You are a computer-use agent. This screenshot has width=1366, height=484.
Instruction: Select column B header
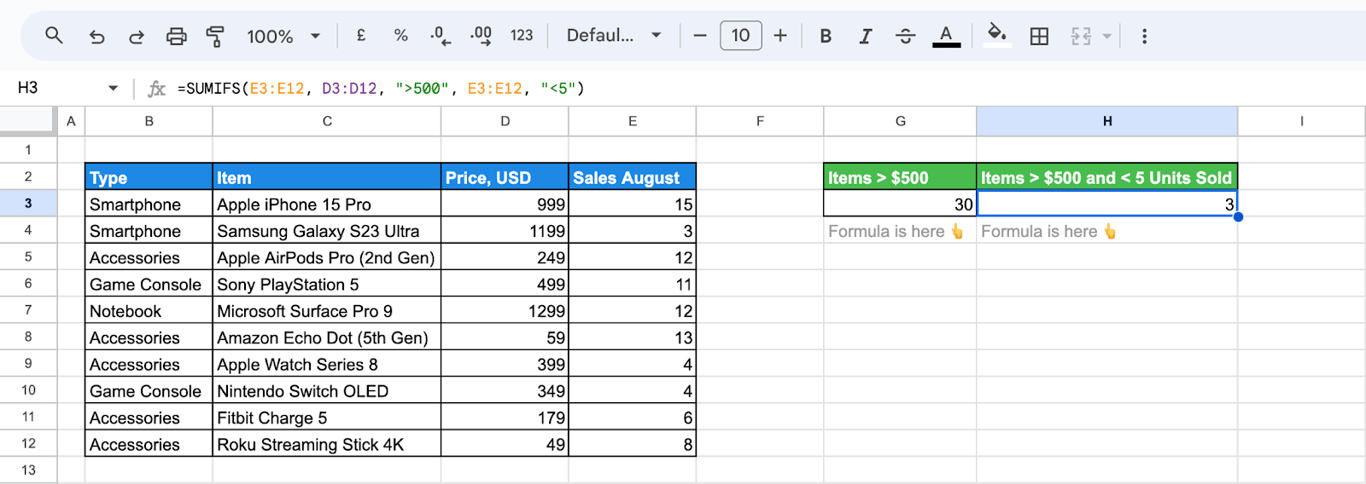[149, 121]
